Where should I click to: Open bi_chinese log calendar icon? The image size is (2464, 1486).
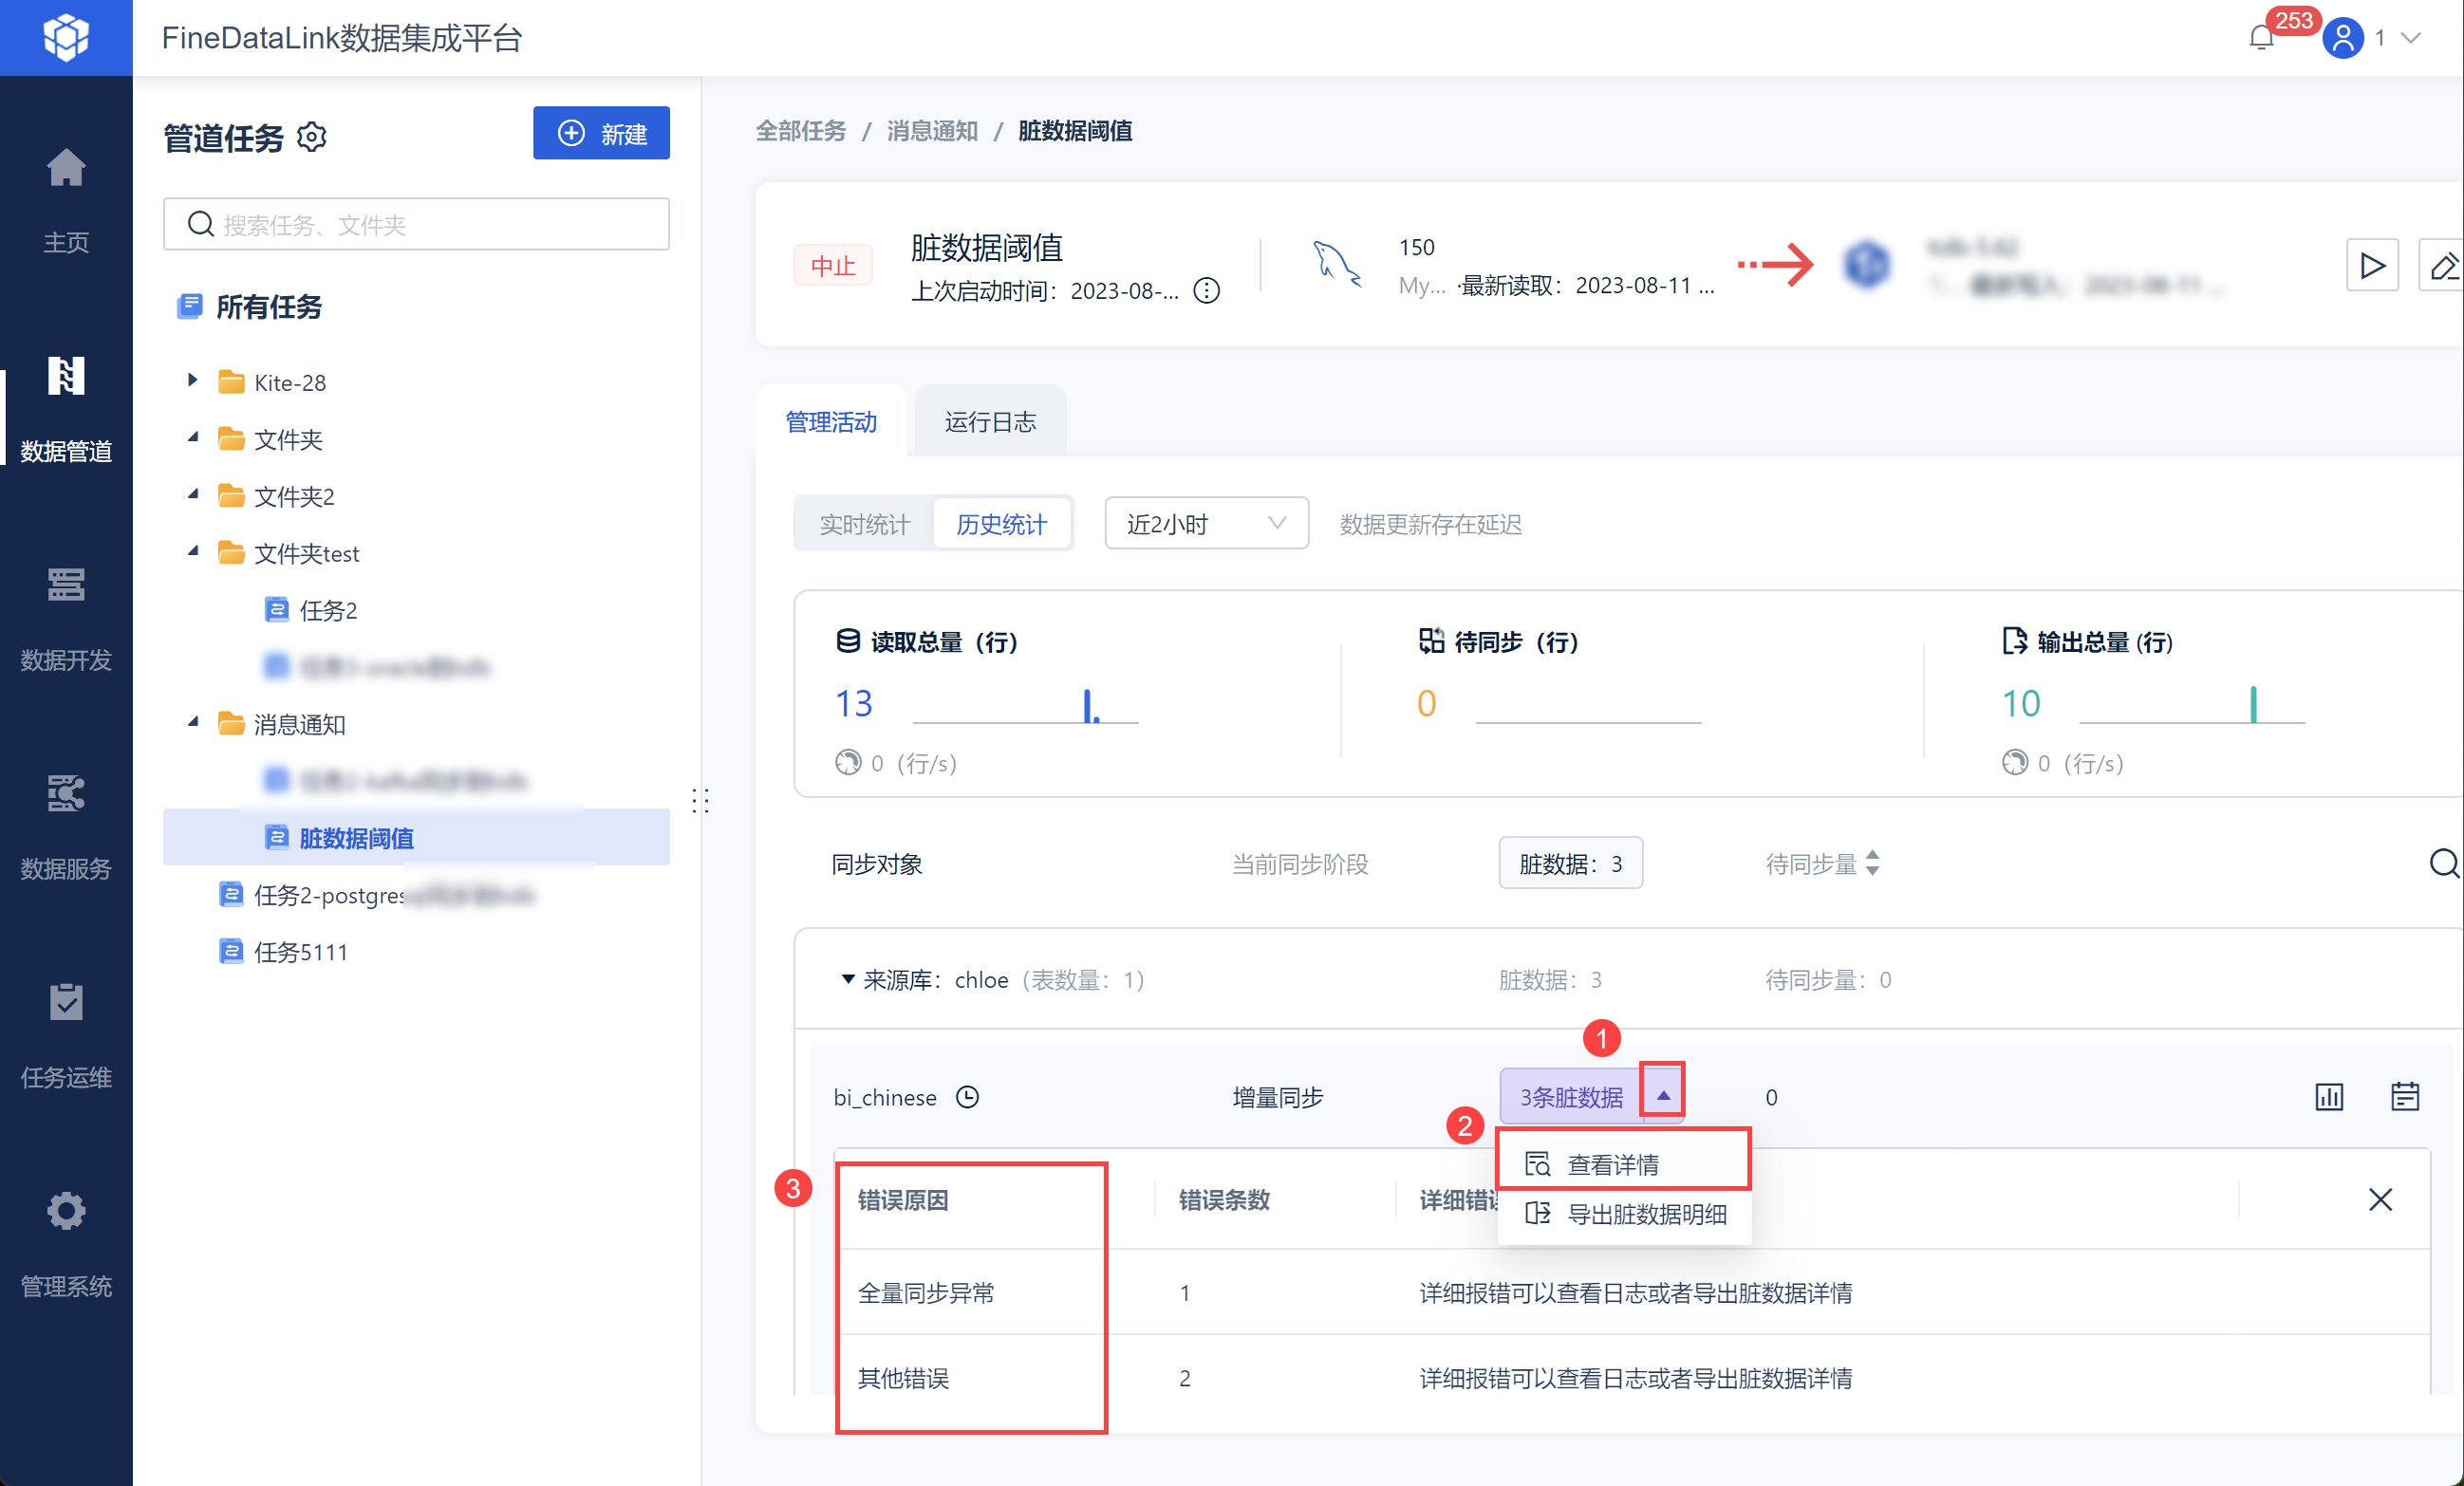pos(2405,1097)
